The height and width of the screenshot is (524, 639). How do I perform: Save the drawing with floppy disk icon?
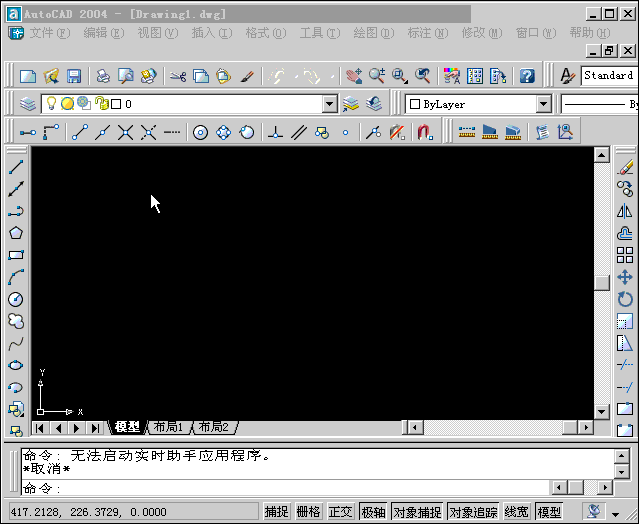(x=74, y=76)
